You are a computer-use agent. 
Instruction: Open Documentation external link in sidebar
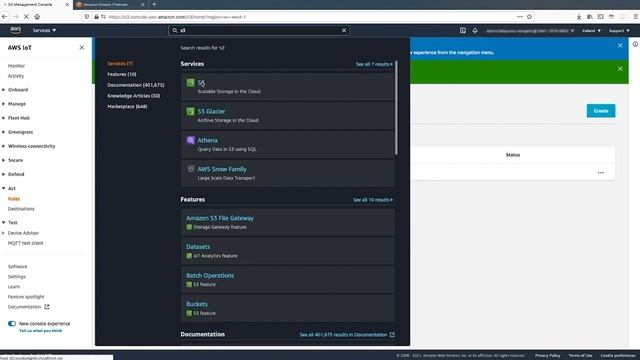point(28,307)
